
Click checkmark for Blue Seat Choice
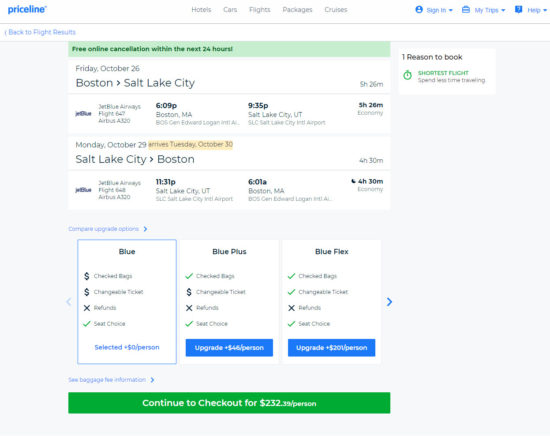pyautogui.click(x=87, y=324)
